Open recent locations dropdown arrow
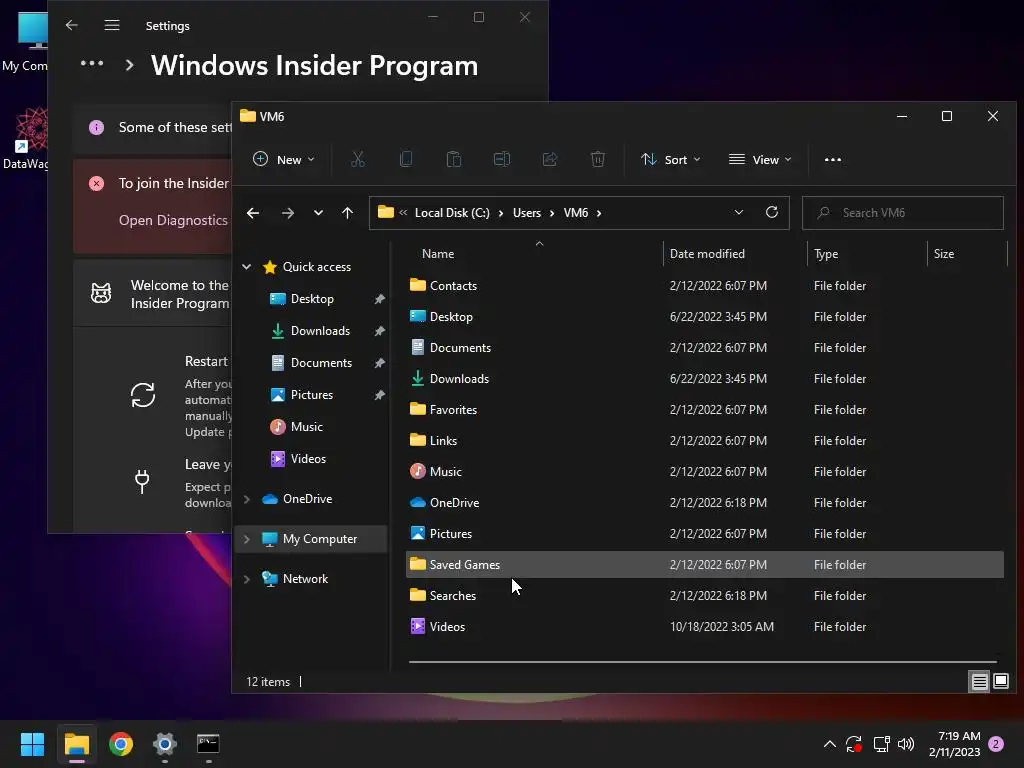Viewport: 1024px width, 768px height. pyautogui.click(x=318, y=213)
